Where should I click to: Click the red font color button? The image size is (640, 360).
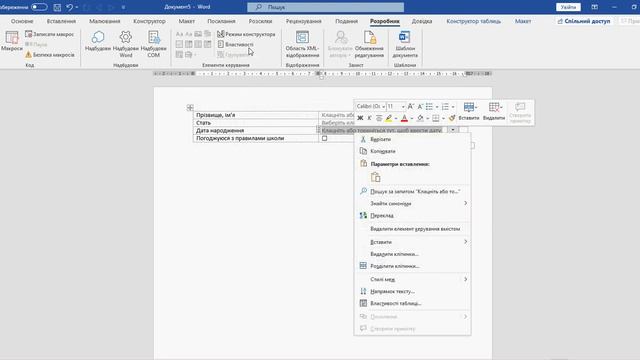(x=404, y=118)
